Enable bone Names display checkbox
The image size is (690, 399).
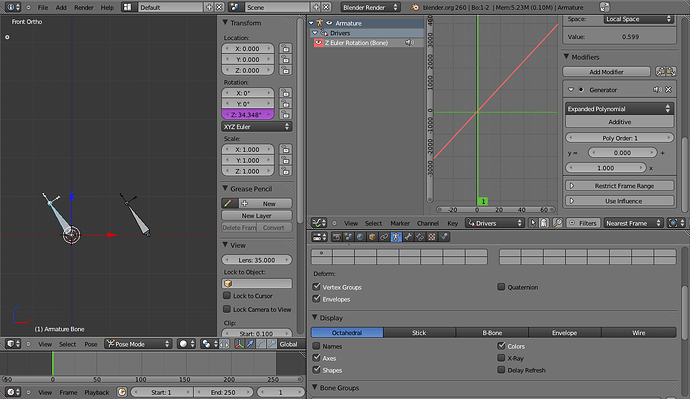tap(316, 346)
